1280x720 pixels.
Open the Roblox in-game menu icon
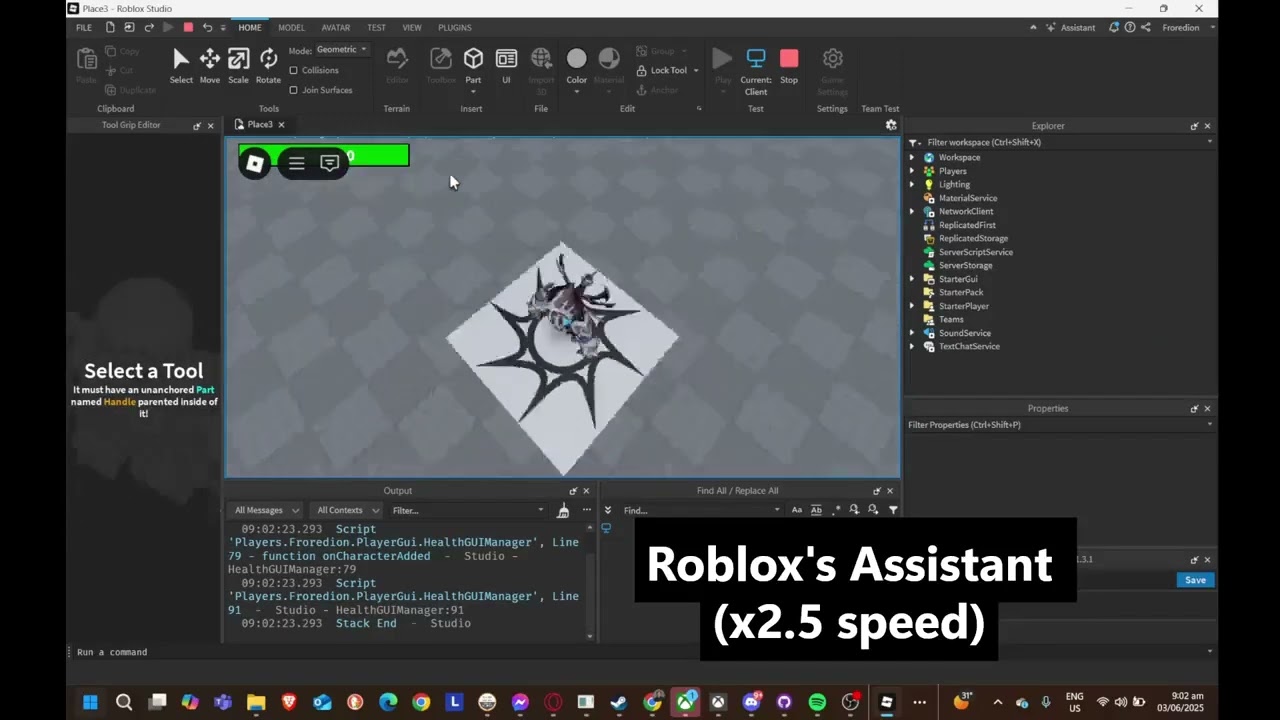(255, 164)
